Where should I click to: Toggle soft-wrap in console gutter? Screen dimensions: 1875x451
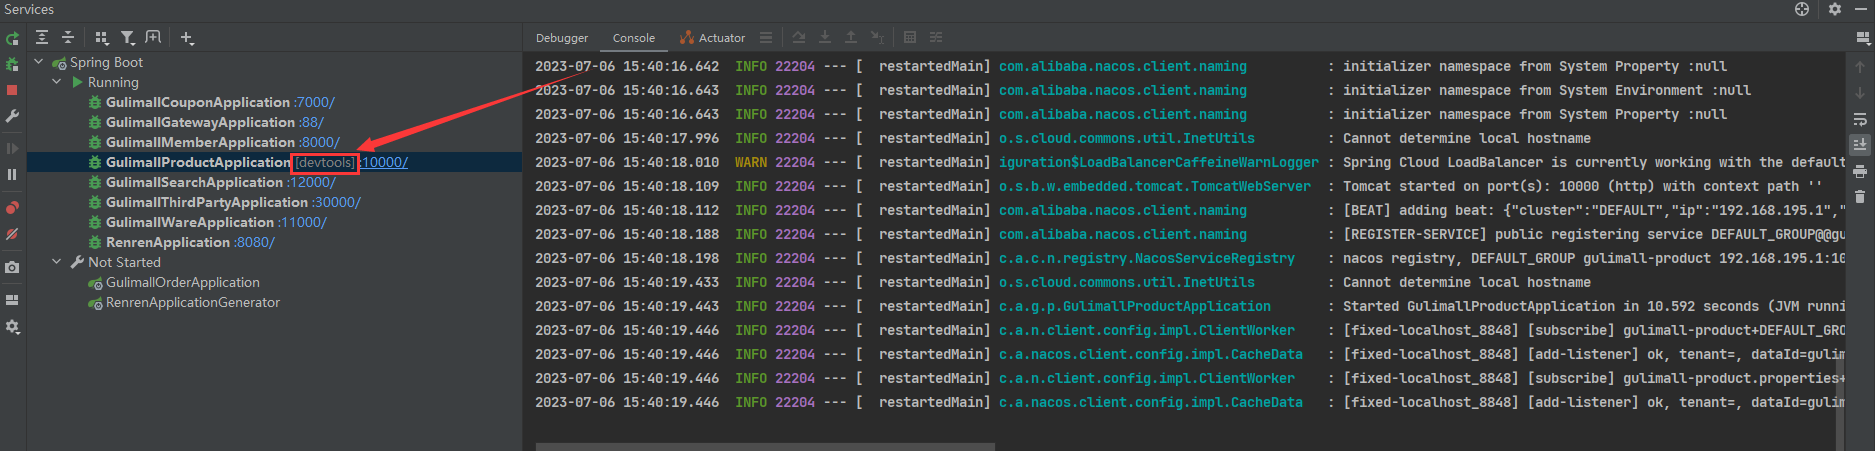click(1860, 119)
